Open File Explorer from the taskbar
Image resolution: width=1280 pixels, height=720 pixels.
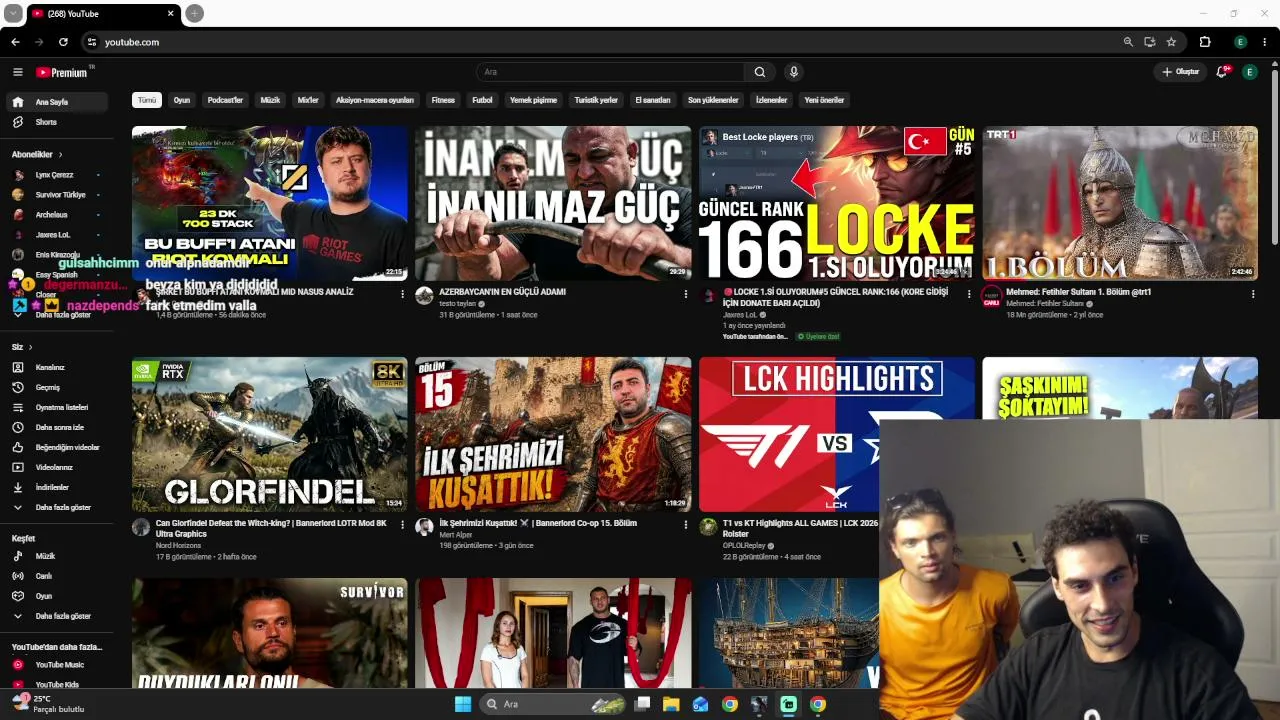pos(671,704)
